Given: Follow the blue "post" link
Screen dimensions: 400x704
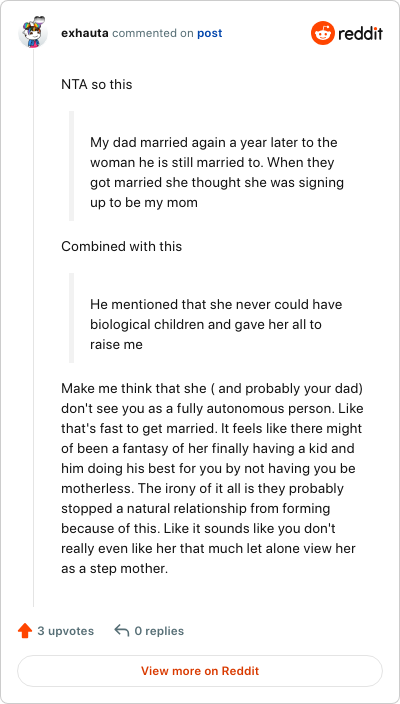Looking at the screenshot, I should pyautogui.click(x=210, y=34).
